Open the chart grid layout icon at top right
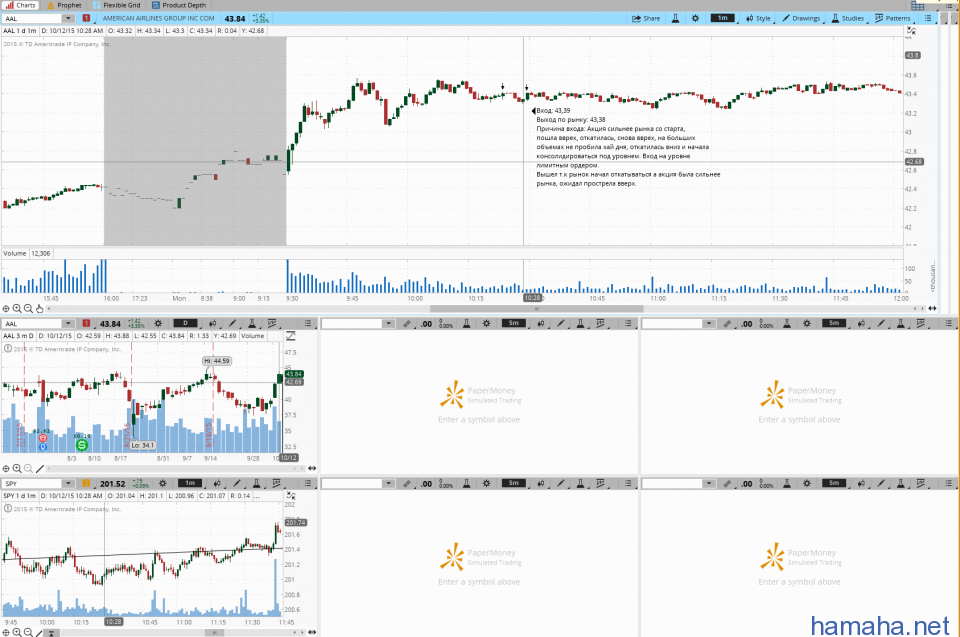 (x=917, y=6)
